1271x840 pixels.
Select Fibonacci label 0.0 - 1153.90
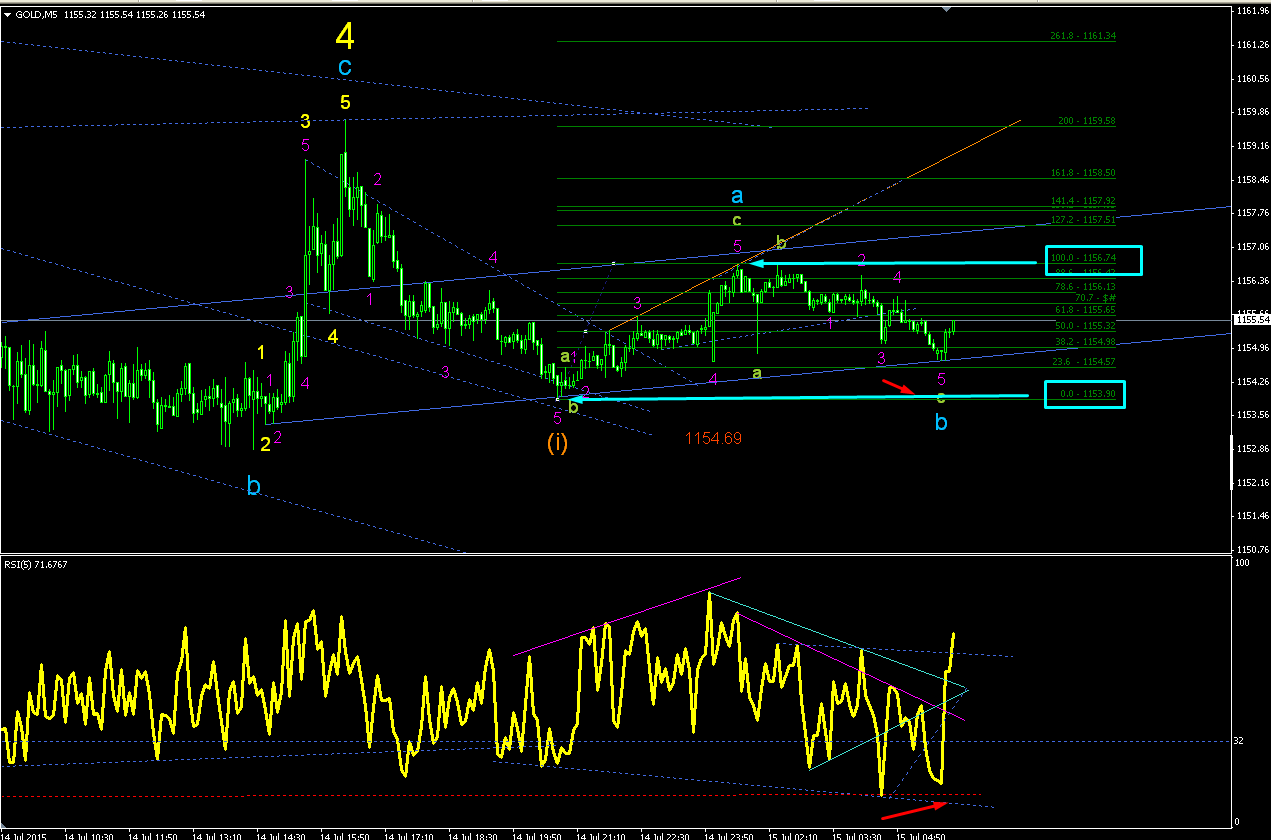point(1087,395)
